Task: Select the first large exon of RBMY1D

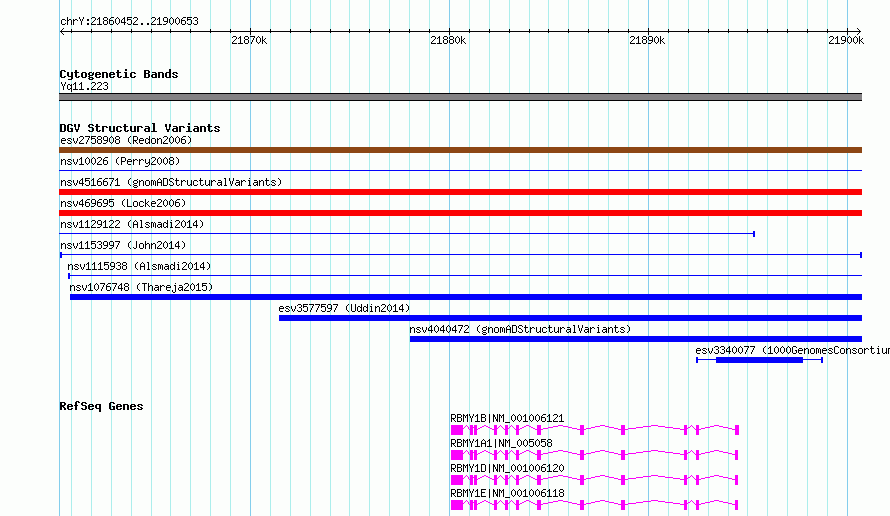Action: [457, 480]
